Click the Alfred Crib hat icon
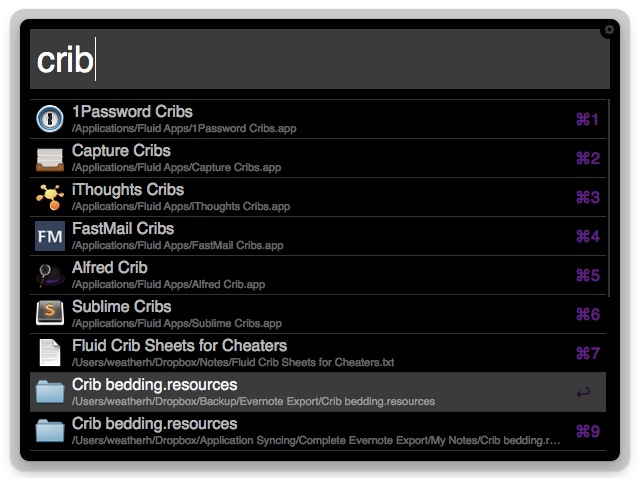 50,275
